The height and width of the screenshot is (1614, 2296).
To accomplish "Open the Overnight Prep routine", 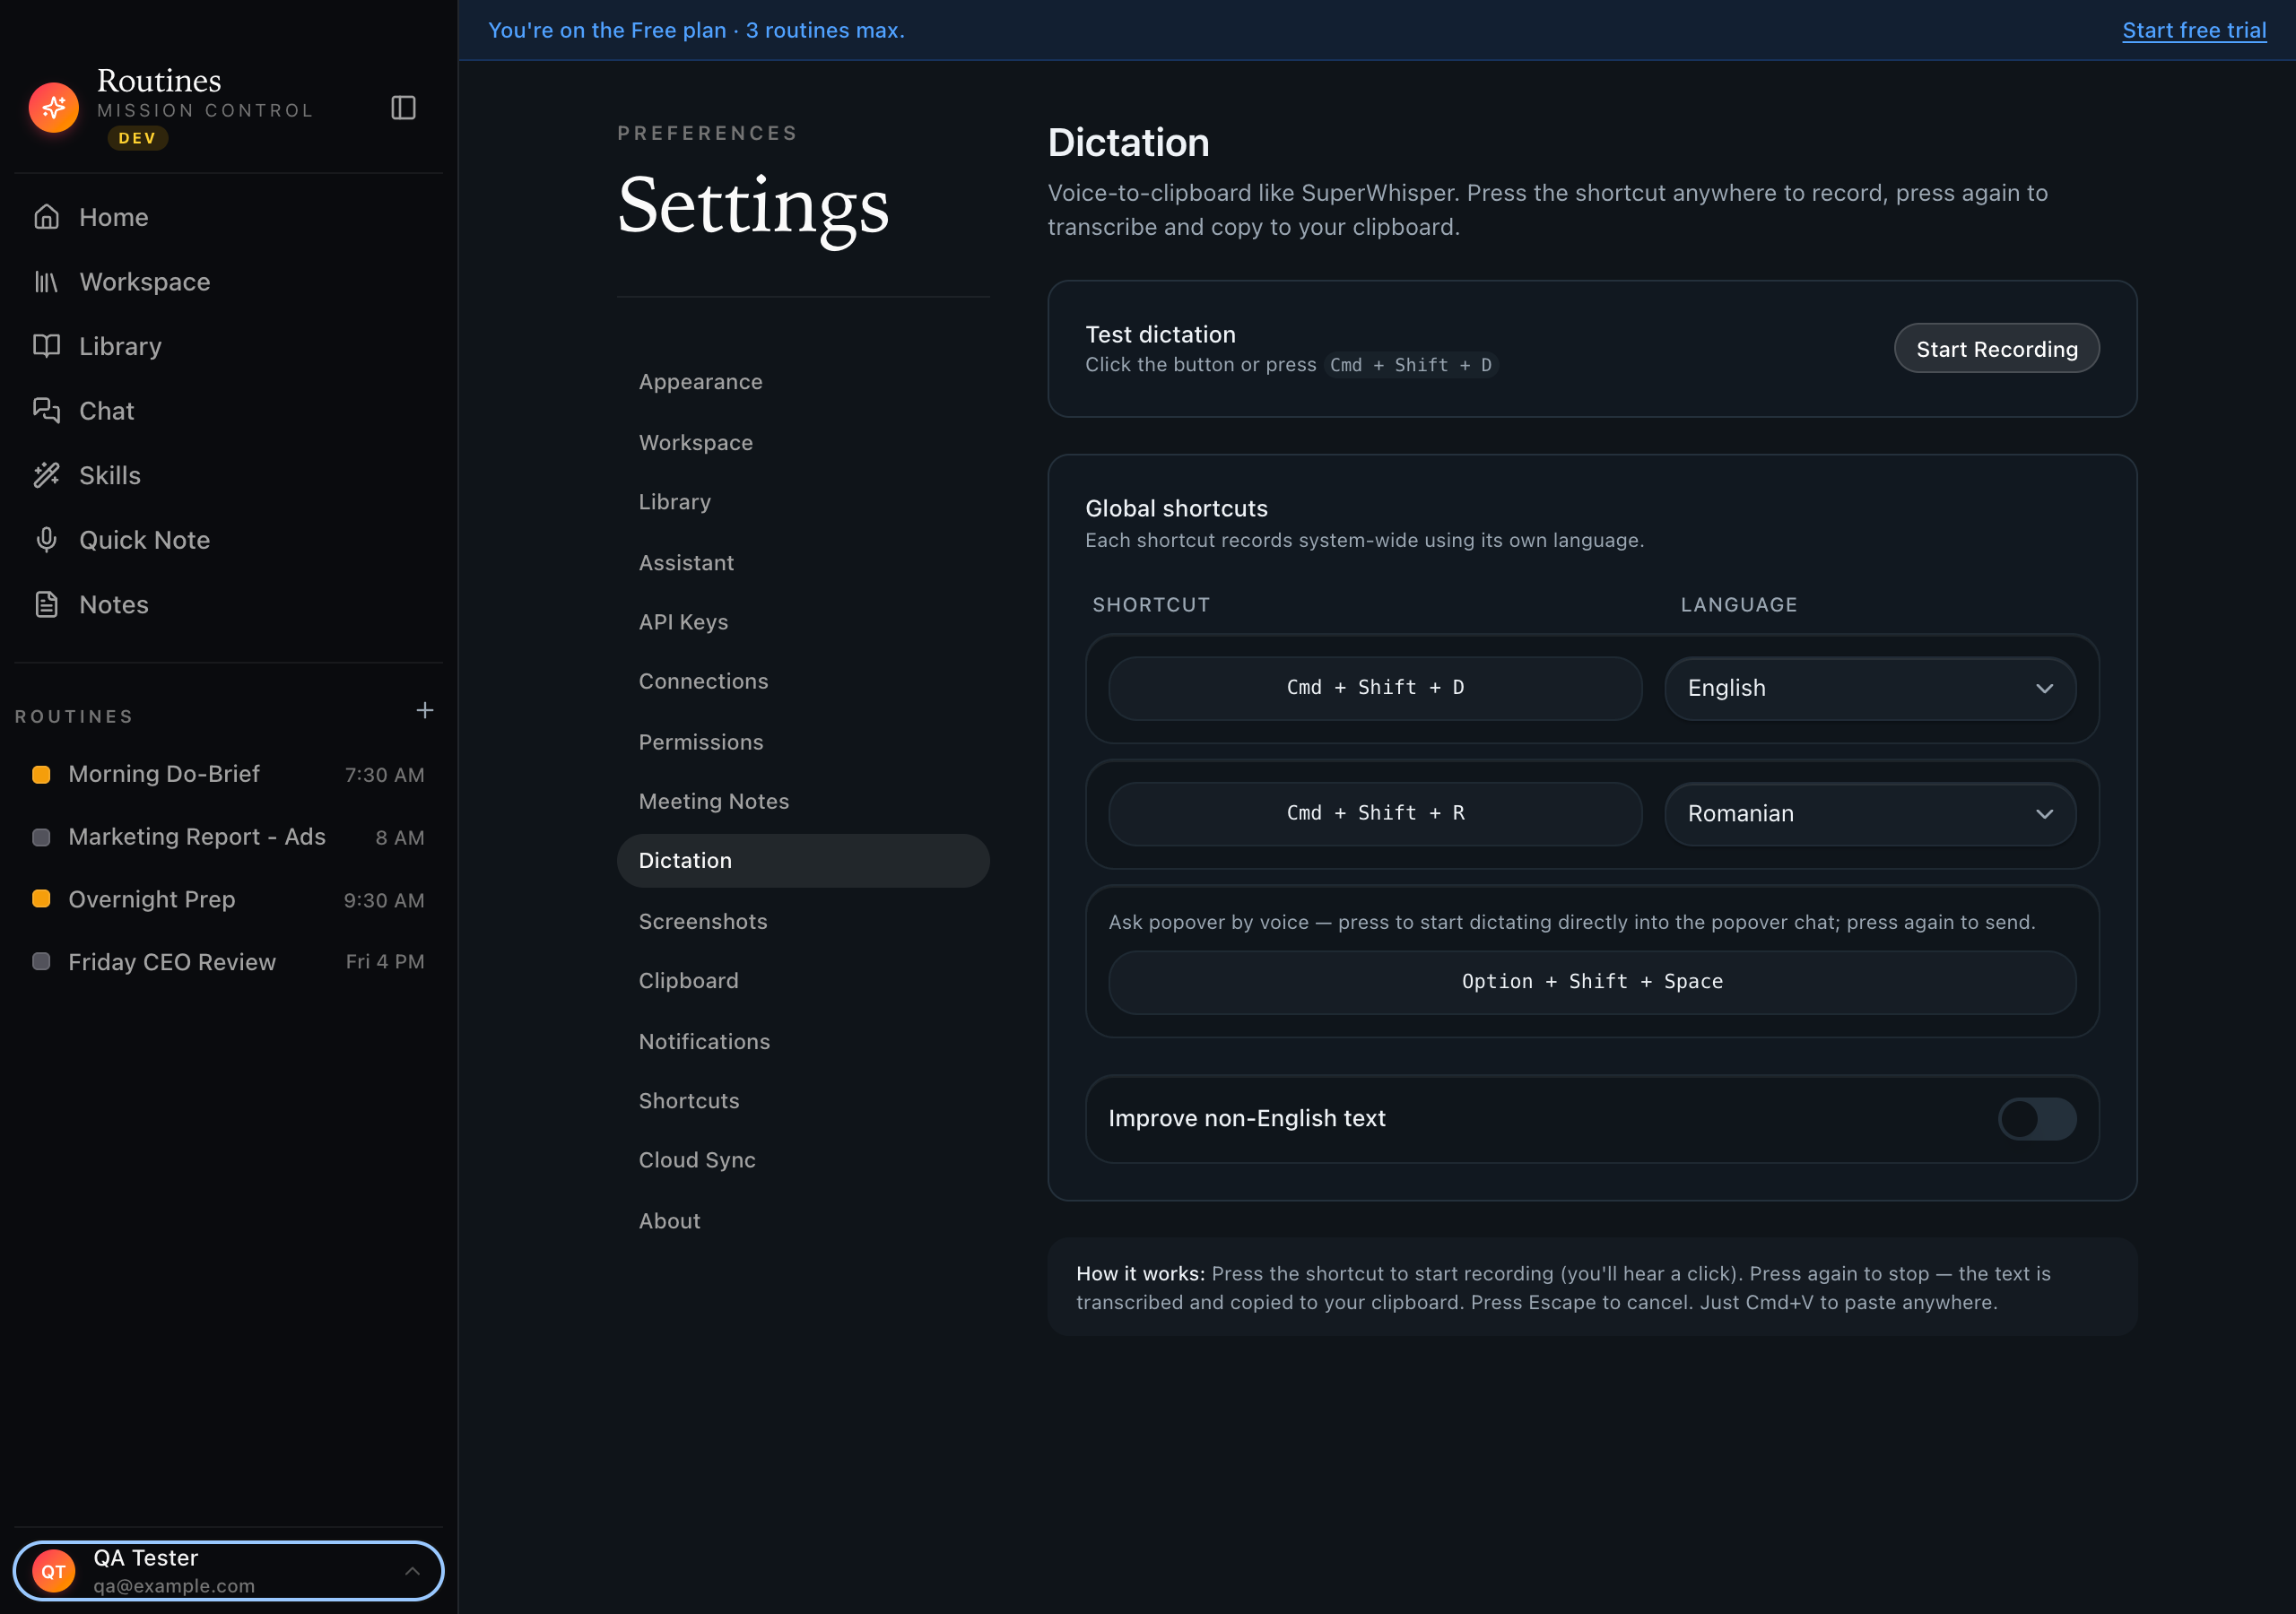I will click(x=229, y=899).
